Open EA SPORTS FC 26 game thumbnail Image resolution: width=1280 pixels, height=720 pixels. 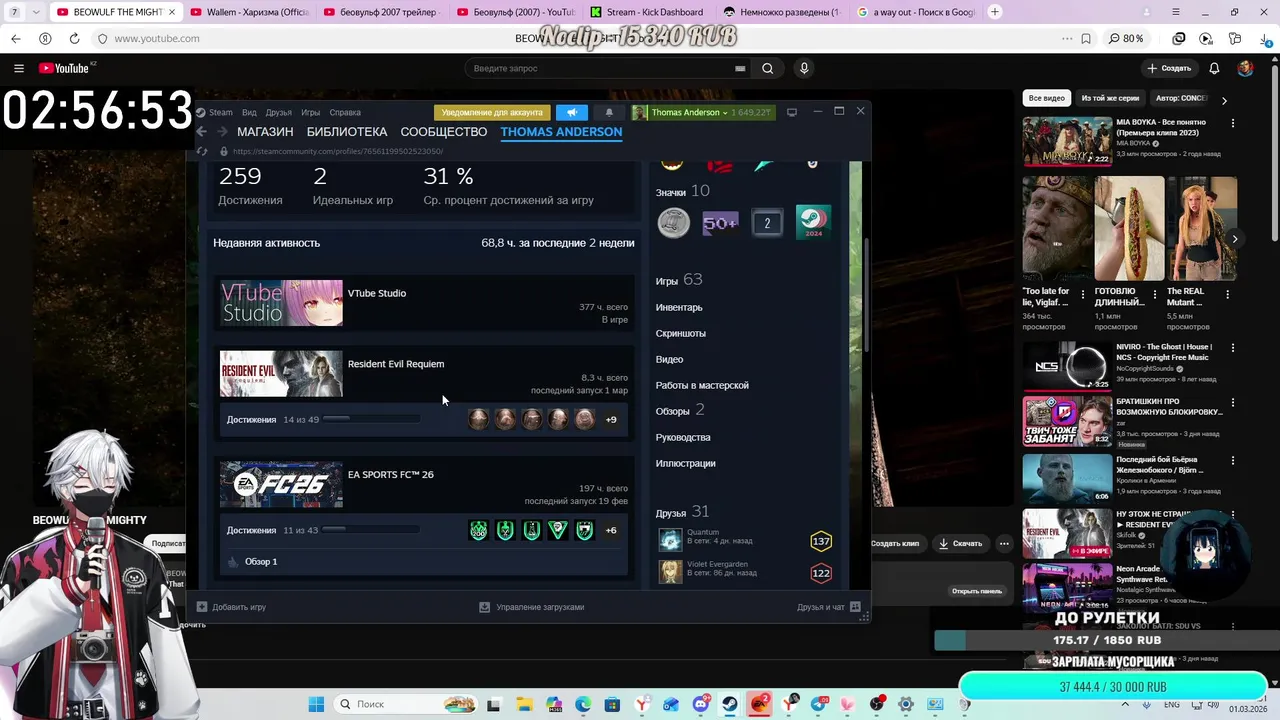pyautogui.click(x=281, y=485)
